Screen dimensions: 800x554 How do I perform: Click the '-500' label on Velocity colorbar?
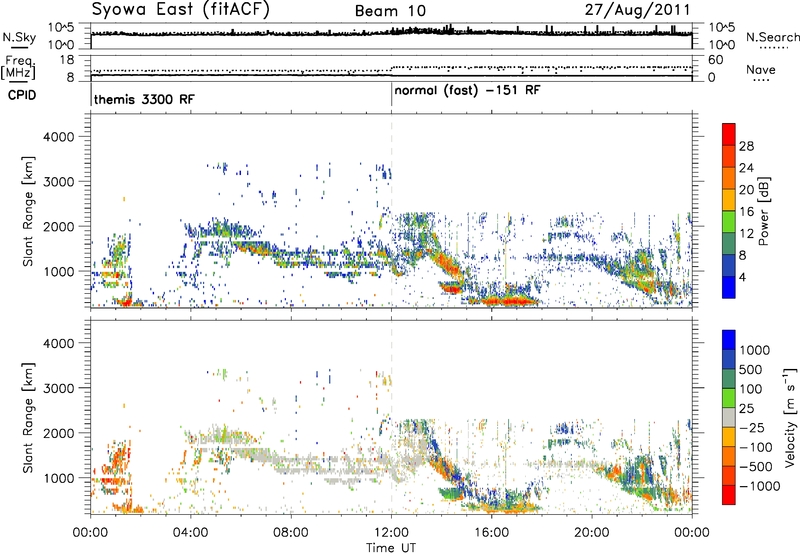pyautogui.click(x=756, y=467)
